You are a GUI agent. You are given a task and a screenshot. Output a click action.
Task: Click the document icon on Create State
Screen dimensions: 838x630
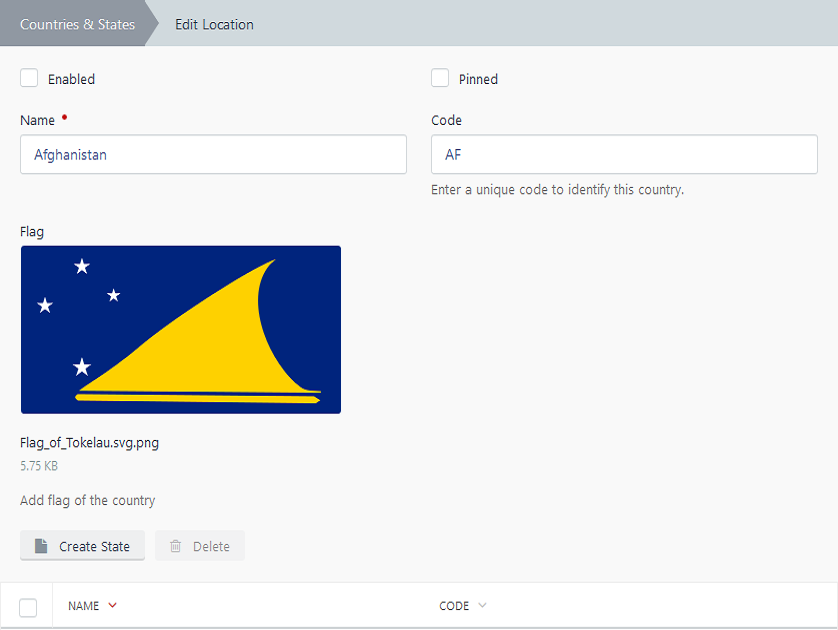[x=41, y=546]
